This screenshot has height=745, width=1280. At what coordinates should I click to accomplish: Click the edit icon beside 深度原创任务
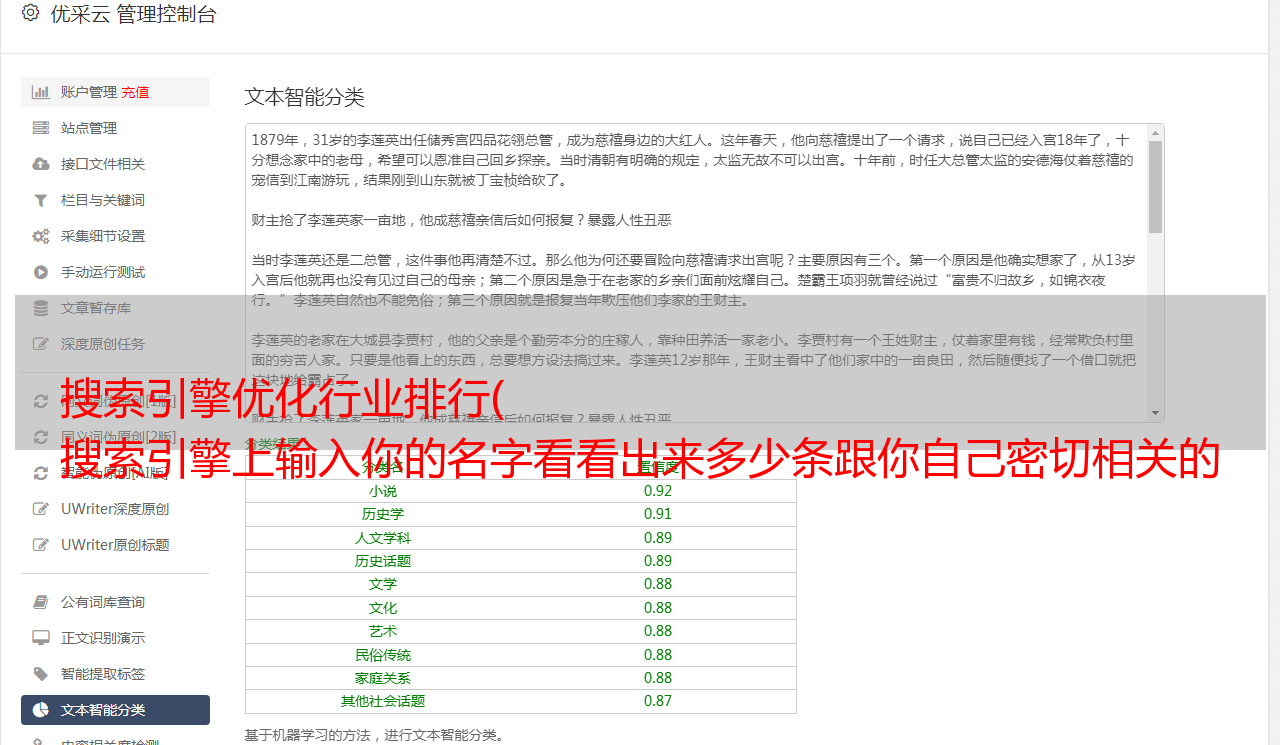(41, 344)
